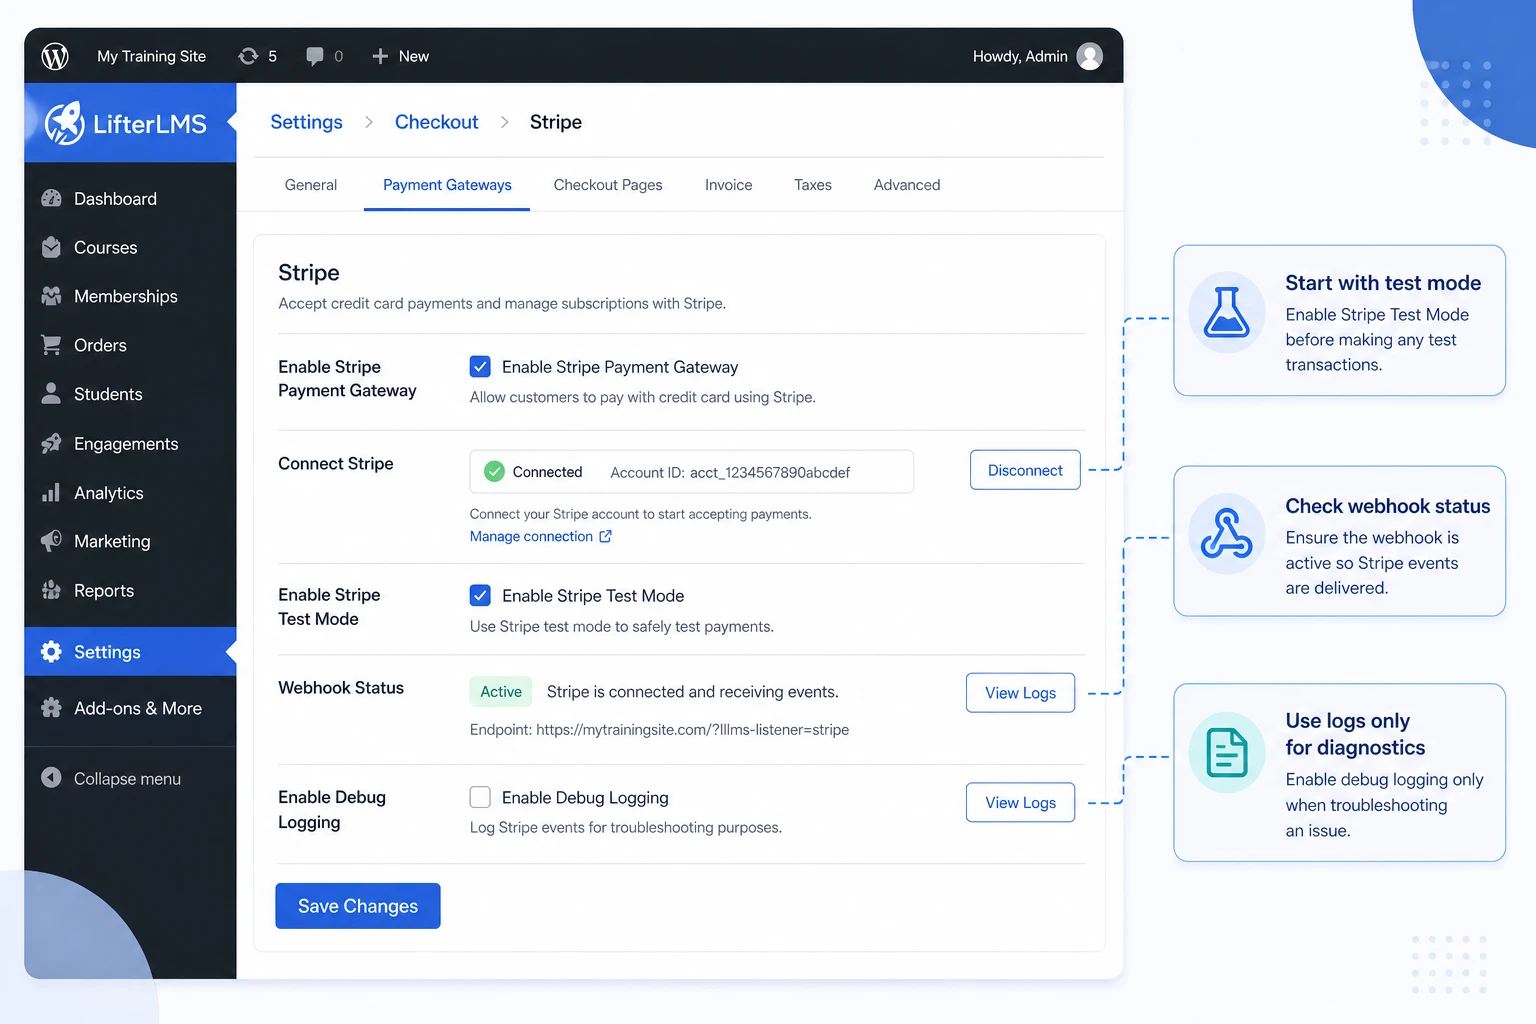
Task: Click the external link icon after Manage connection
Action: click(x=605, y=536)
